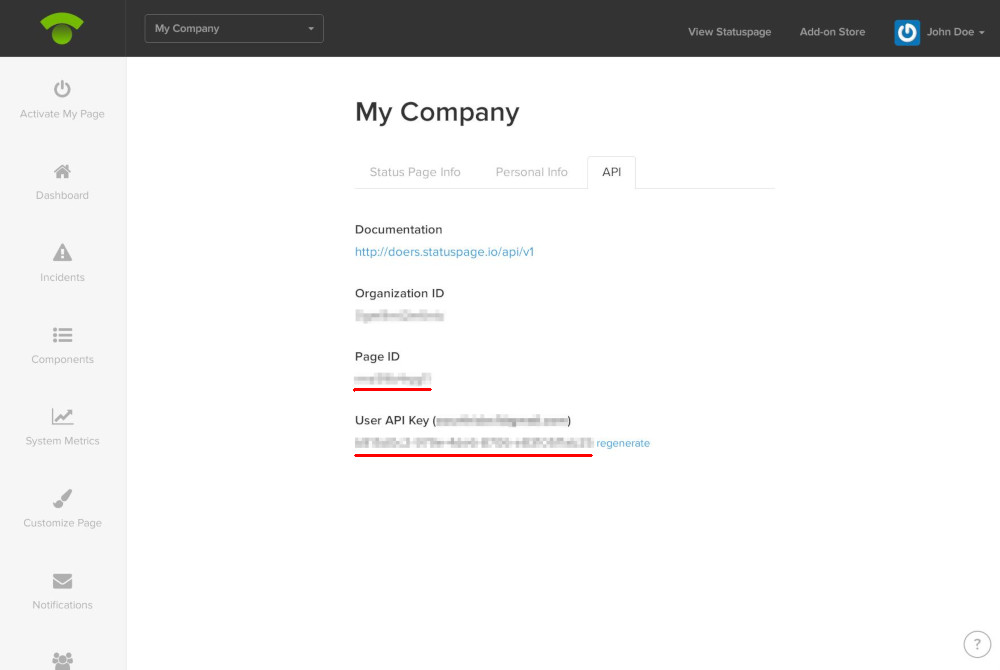This screenshot has height=670, width=1000.
Task: Switch to the Status Page Info tab
Action: pyautogui.click(x=415, y=172)
